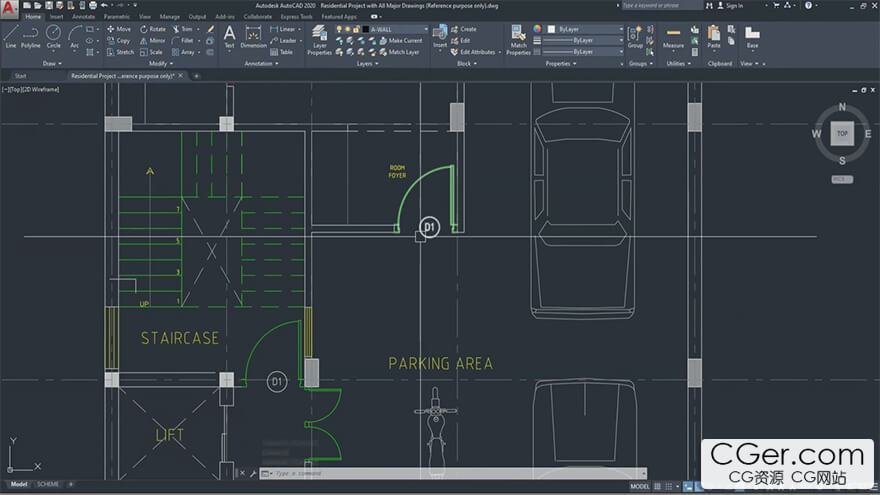Activate the Rotate command
This screenshot has height=495, width=880.
(153, 29)
